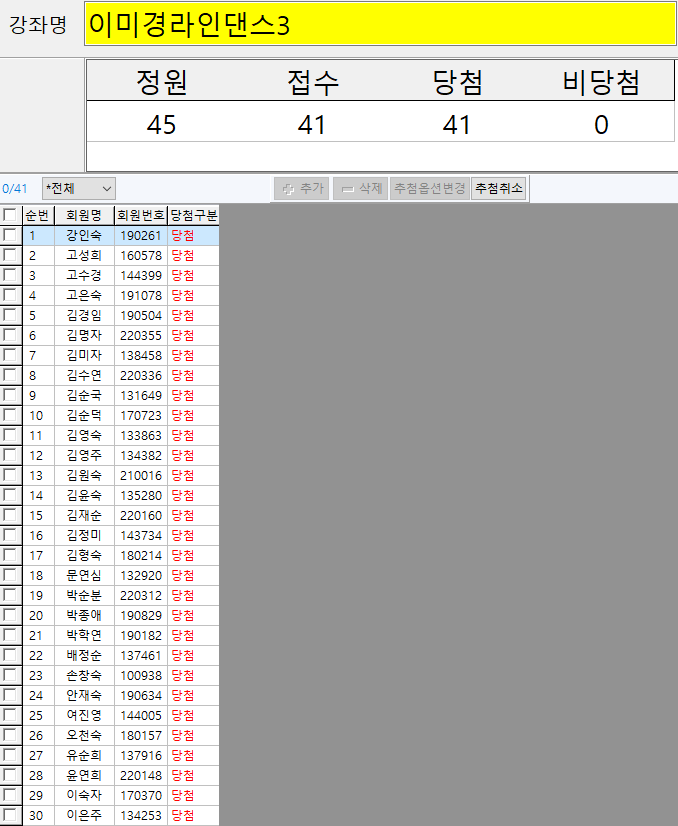Screen dimensions: 678x826
Task: Click the 삭제 button
Action: click(361, 189)
